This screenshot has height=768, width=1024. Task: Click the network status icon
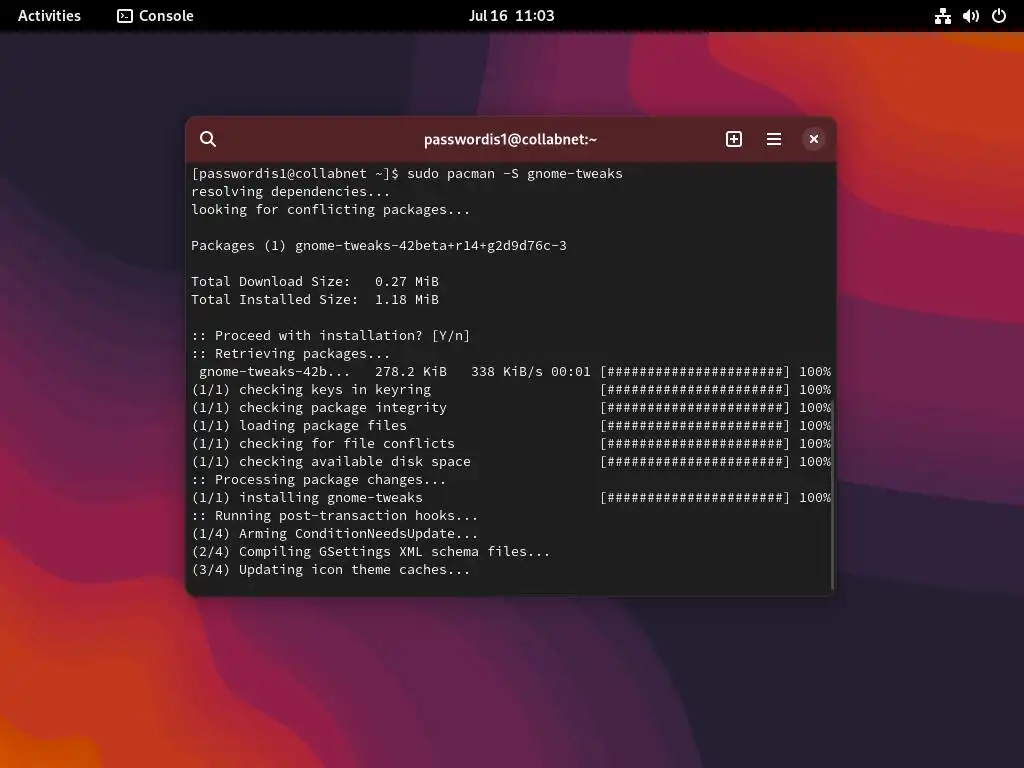(x=942, y=16)
